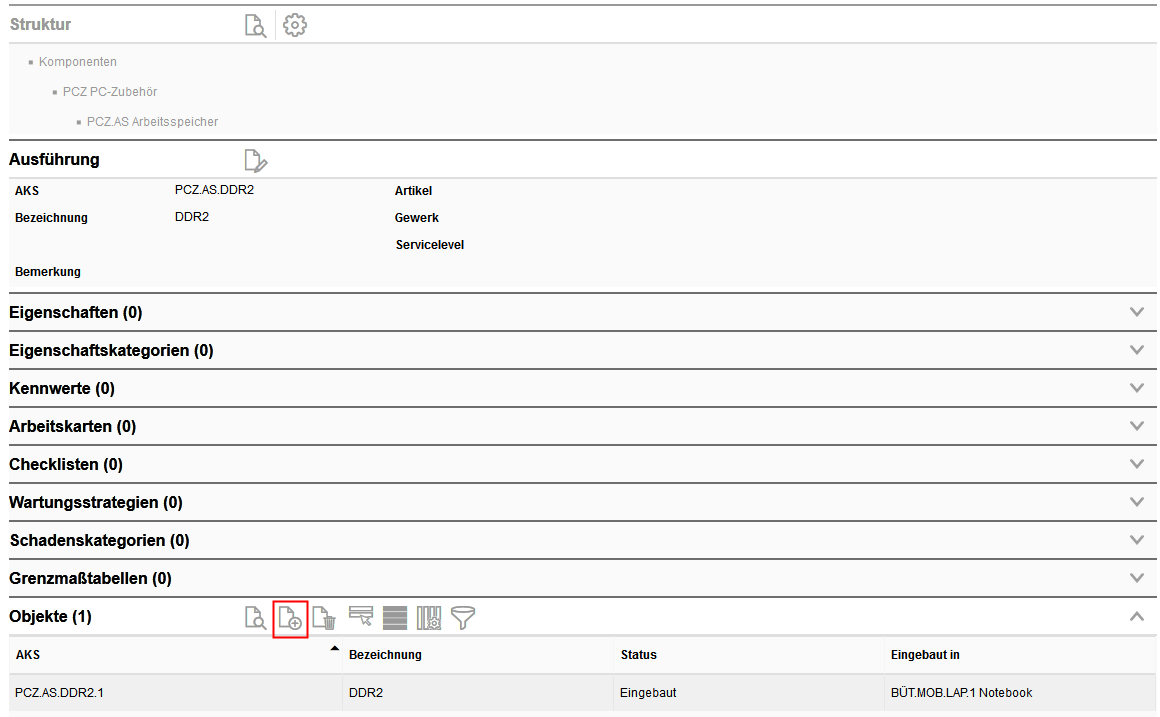Click the delete object trash icon

(323, 618)
